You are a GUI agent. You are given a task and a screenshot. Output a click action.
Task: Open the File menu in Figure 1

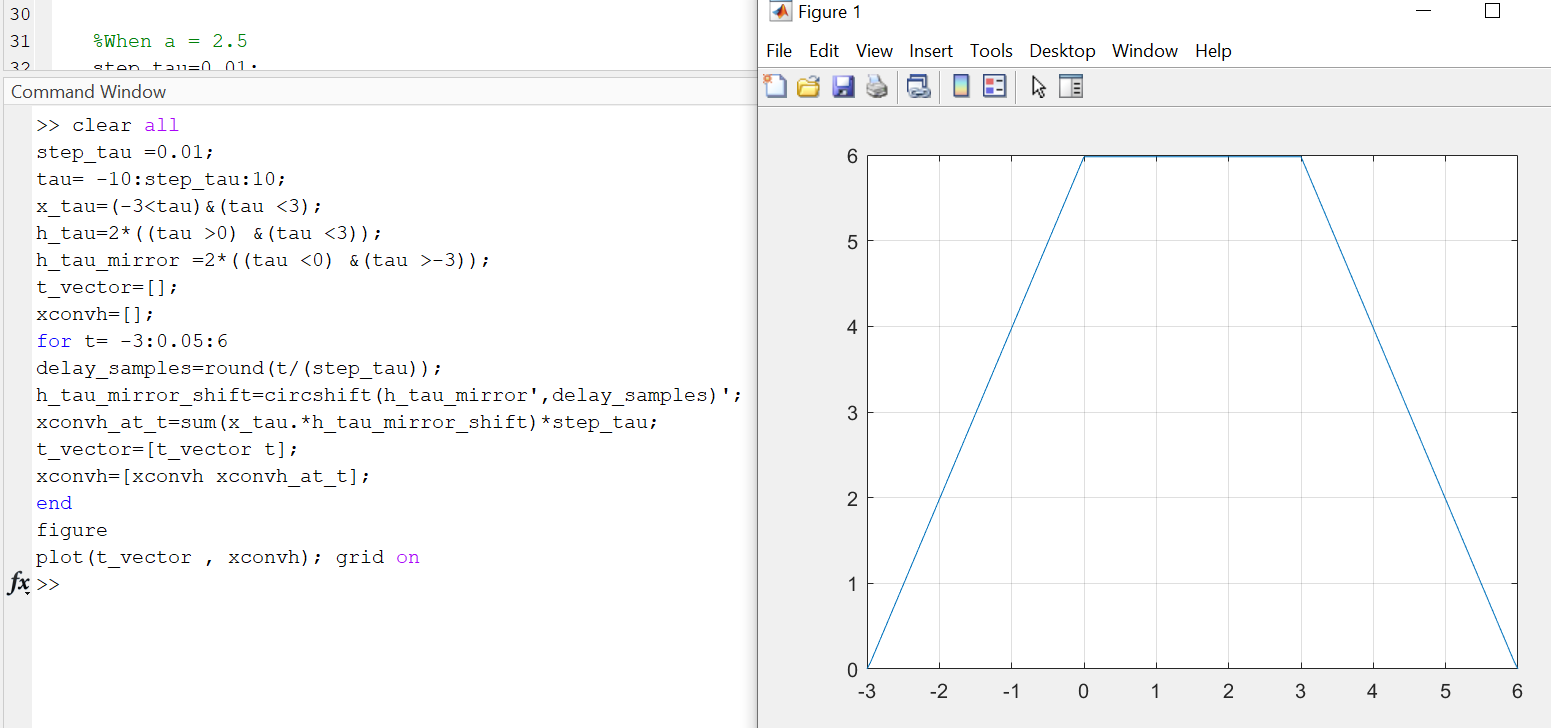click(x=779, y=50)
